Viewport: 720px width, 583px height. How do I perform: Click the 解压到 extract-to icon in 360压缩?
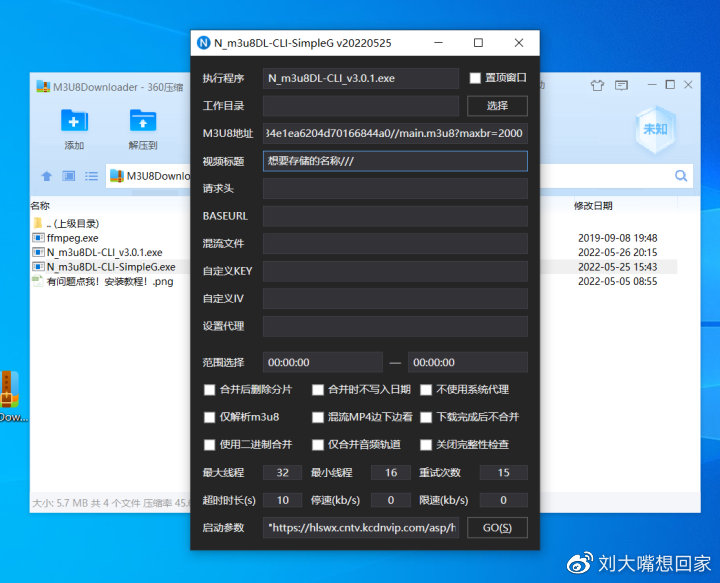click(x=143, y=121)
